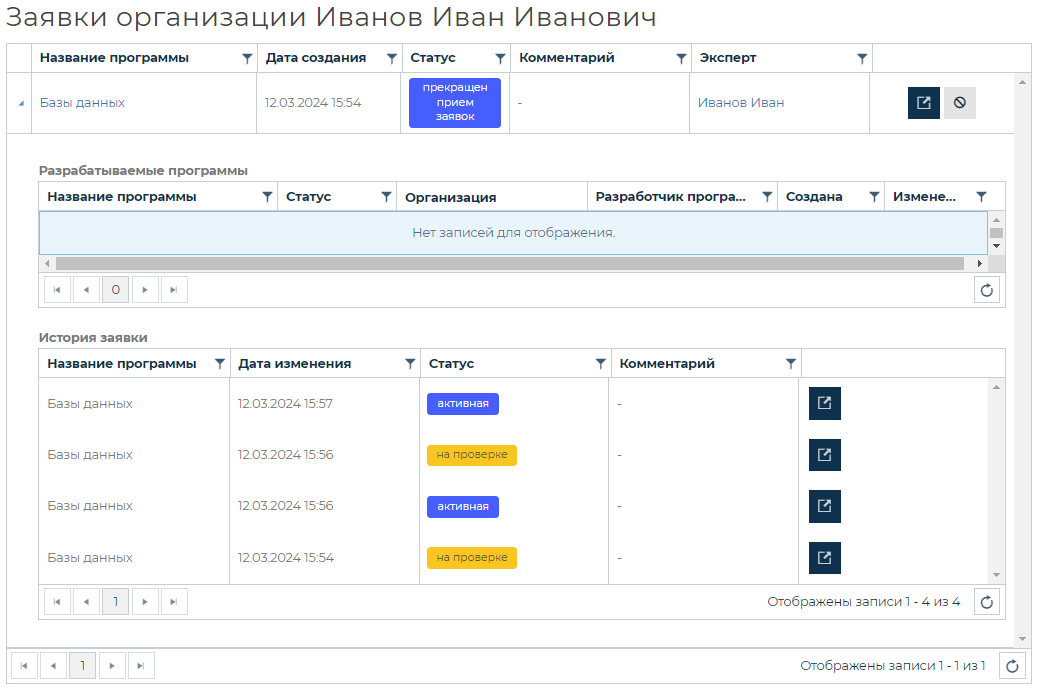Image resolution: width=1041 pixels, height=696 pixels.
Task: Refresh the История заявки grid
Action: [x=986, y=602]
